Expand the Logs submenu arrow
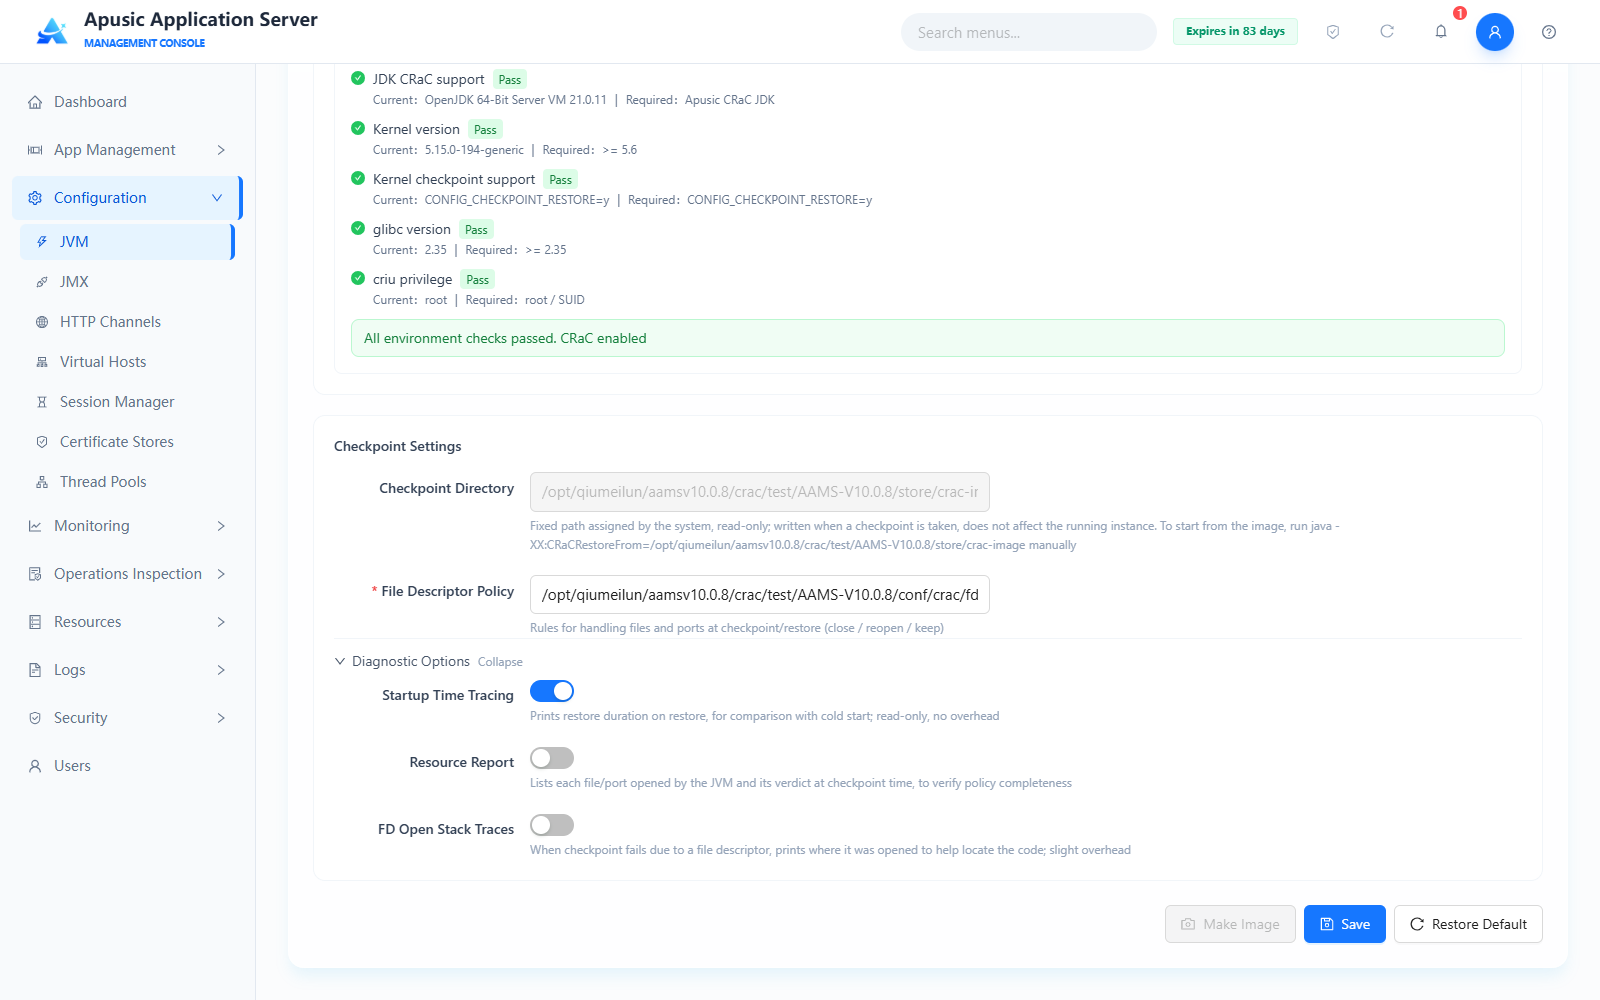Image resolution: width=1600 pixels, height=1000 pixels. click(221, 670)
